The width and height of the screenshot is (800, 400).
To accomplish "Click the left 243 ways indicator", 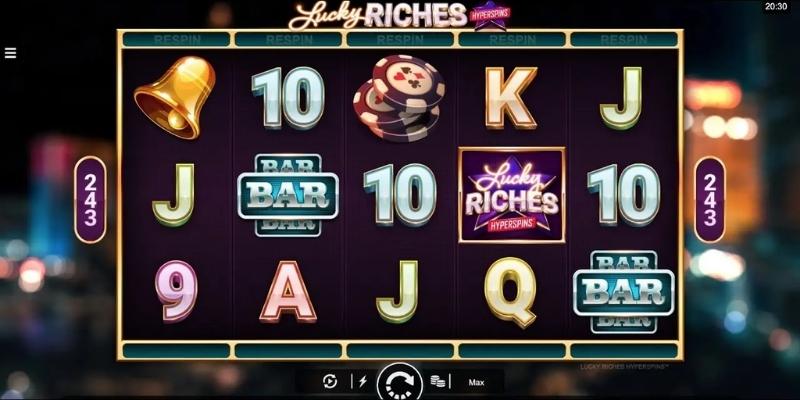I will tap(90, 200).
